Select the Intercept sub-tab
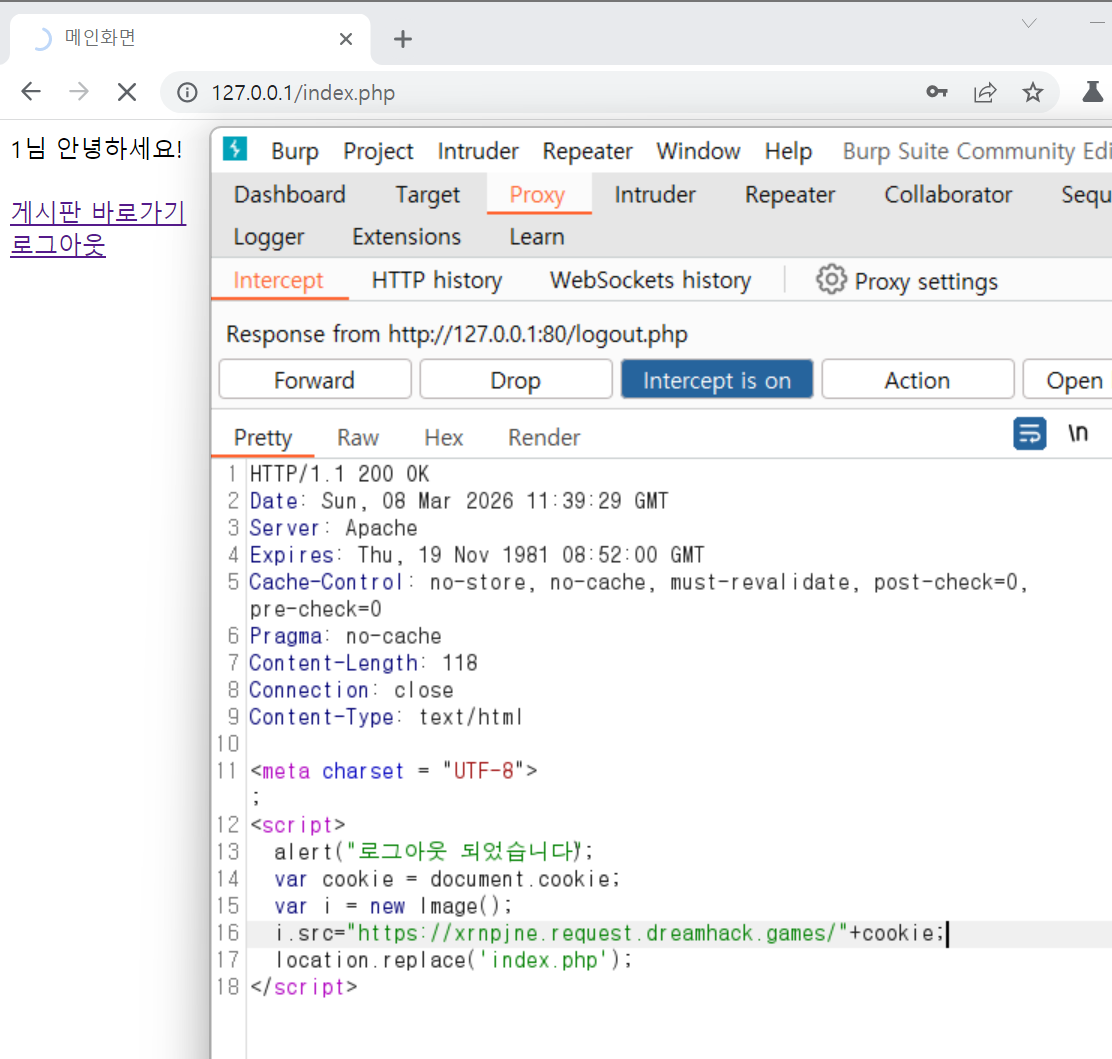Image resolution: width=1112 pixels, height=1059 pixels. (278, 280)
